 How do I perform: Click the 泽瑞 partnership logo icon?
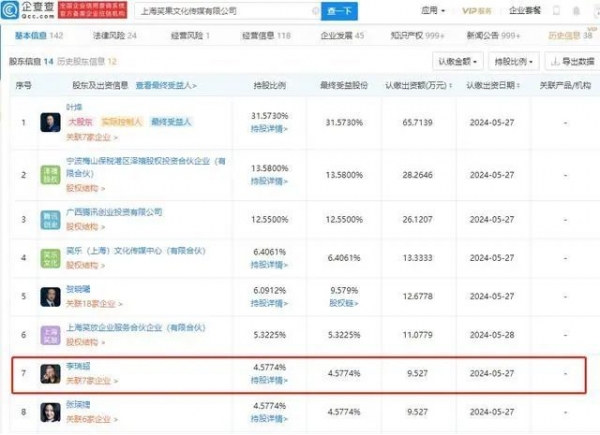(49, 170)
